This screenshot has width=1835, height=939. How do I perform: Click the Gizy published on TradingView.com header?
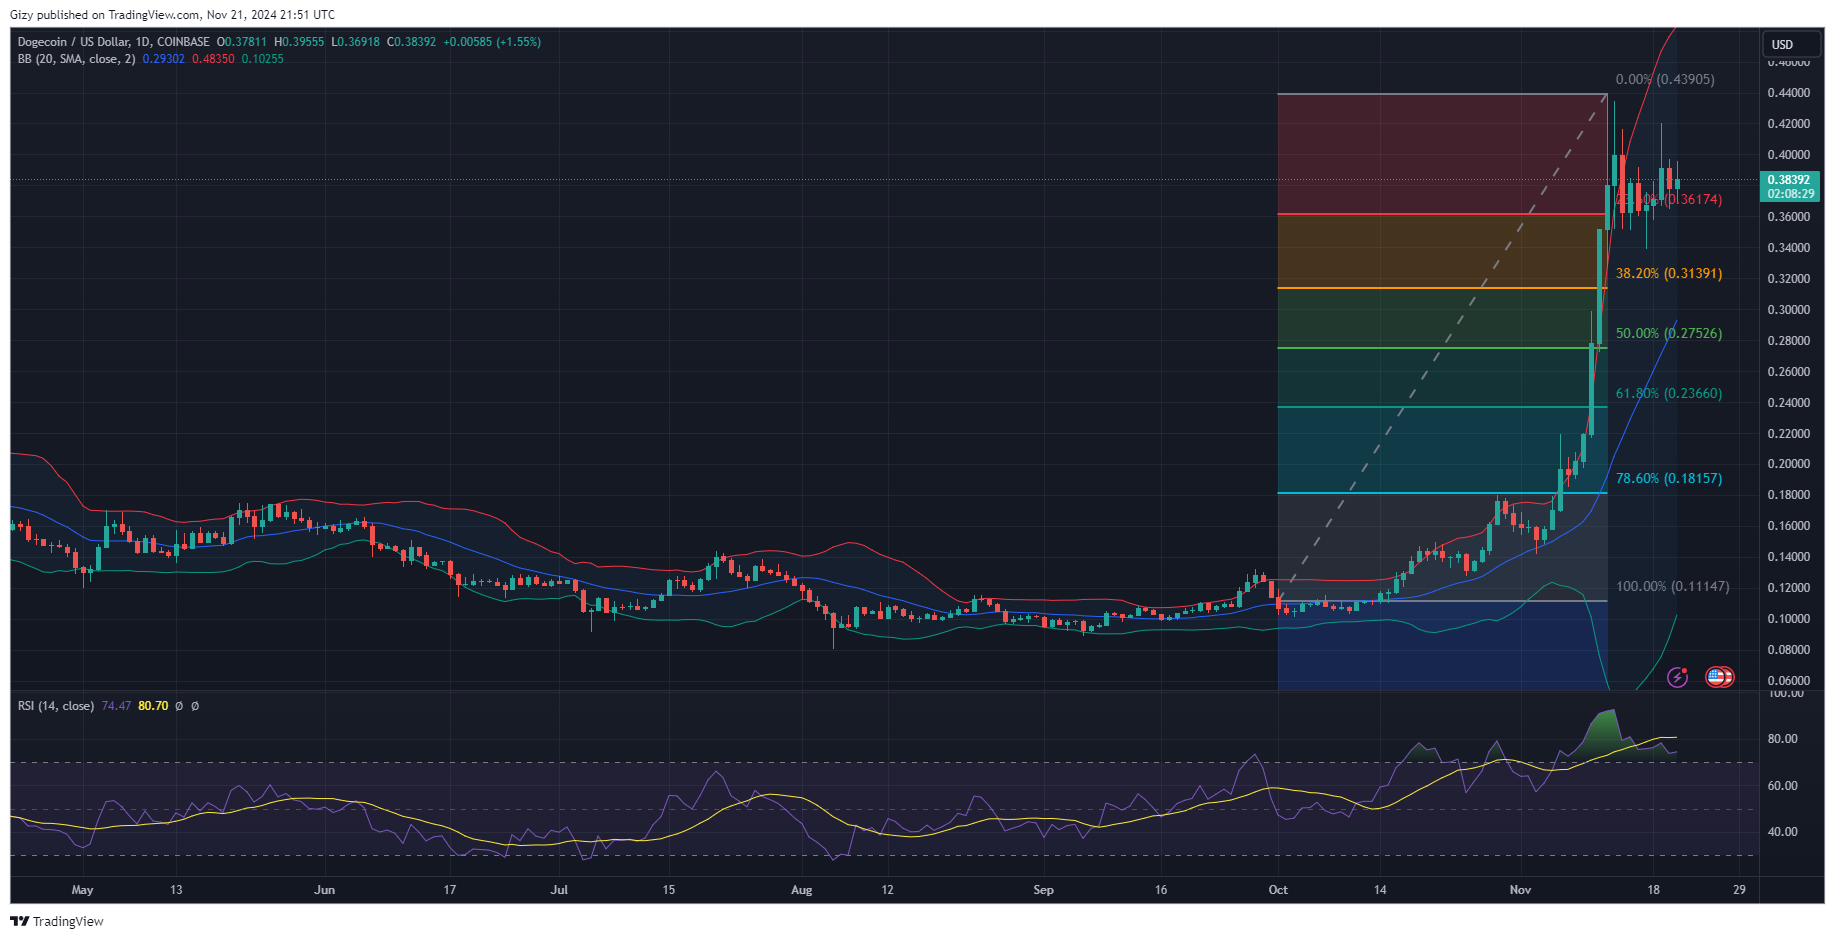173,15
